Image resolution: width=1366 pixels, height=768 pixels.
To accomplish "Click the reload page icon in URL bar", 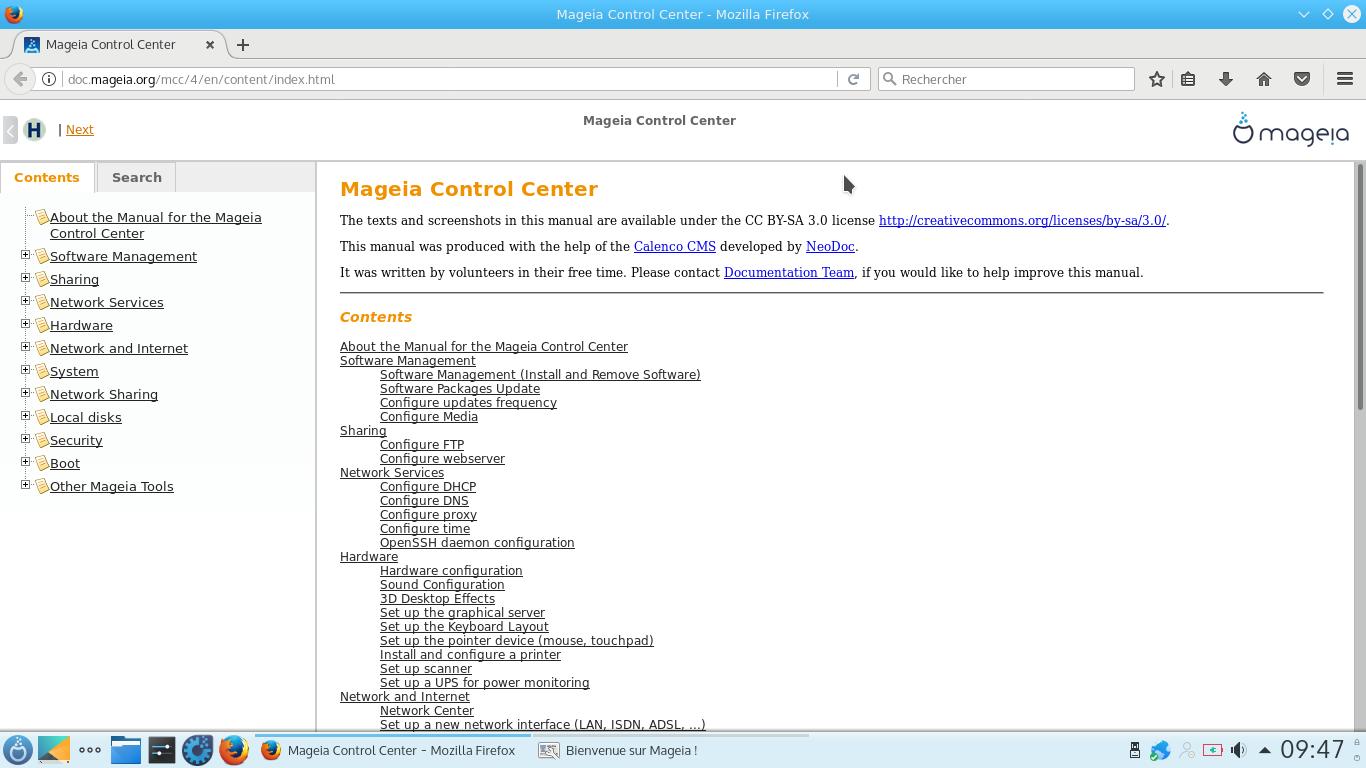I will click(x=853, y=79).
